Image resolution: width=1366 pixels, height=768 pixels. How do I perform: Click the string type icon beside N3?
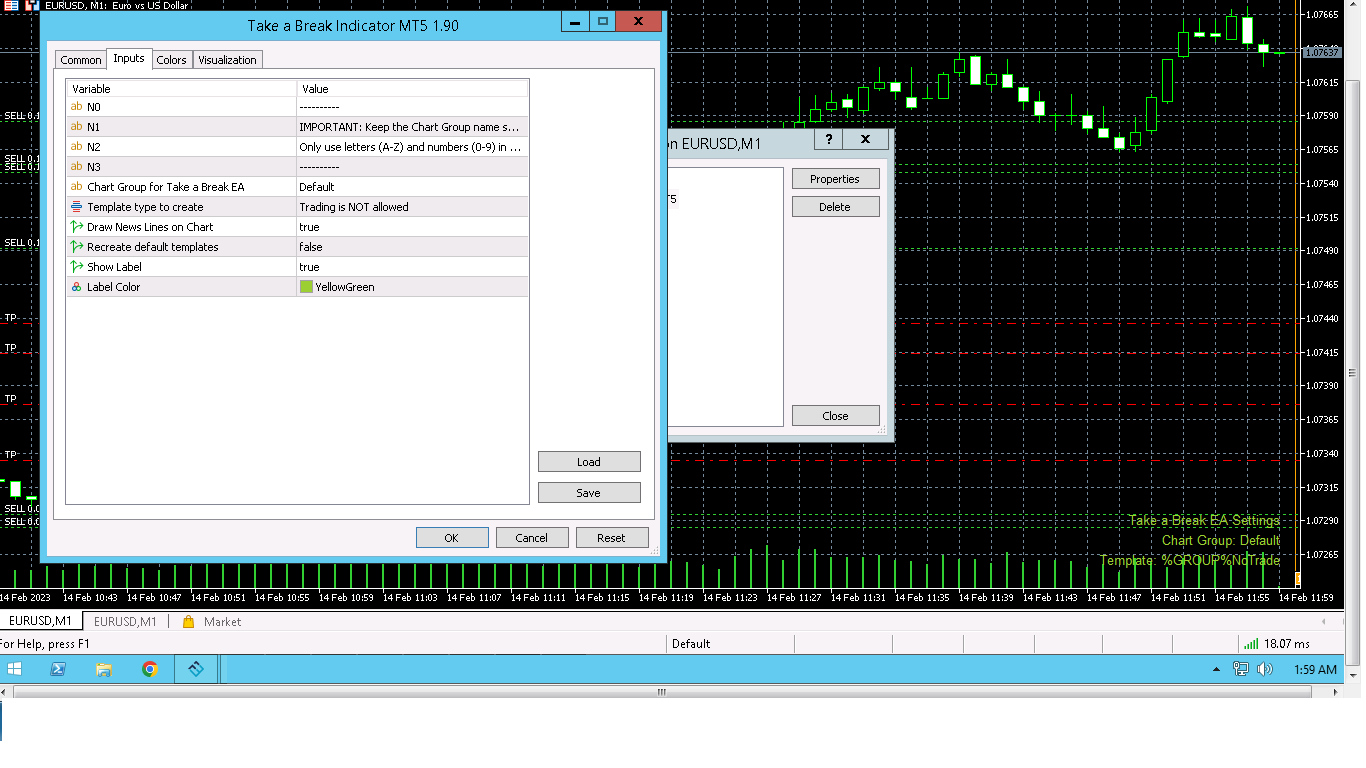point(77,167)
